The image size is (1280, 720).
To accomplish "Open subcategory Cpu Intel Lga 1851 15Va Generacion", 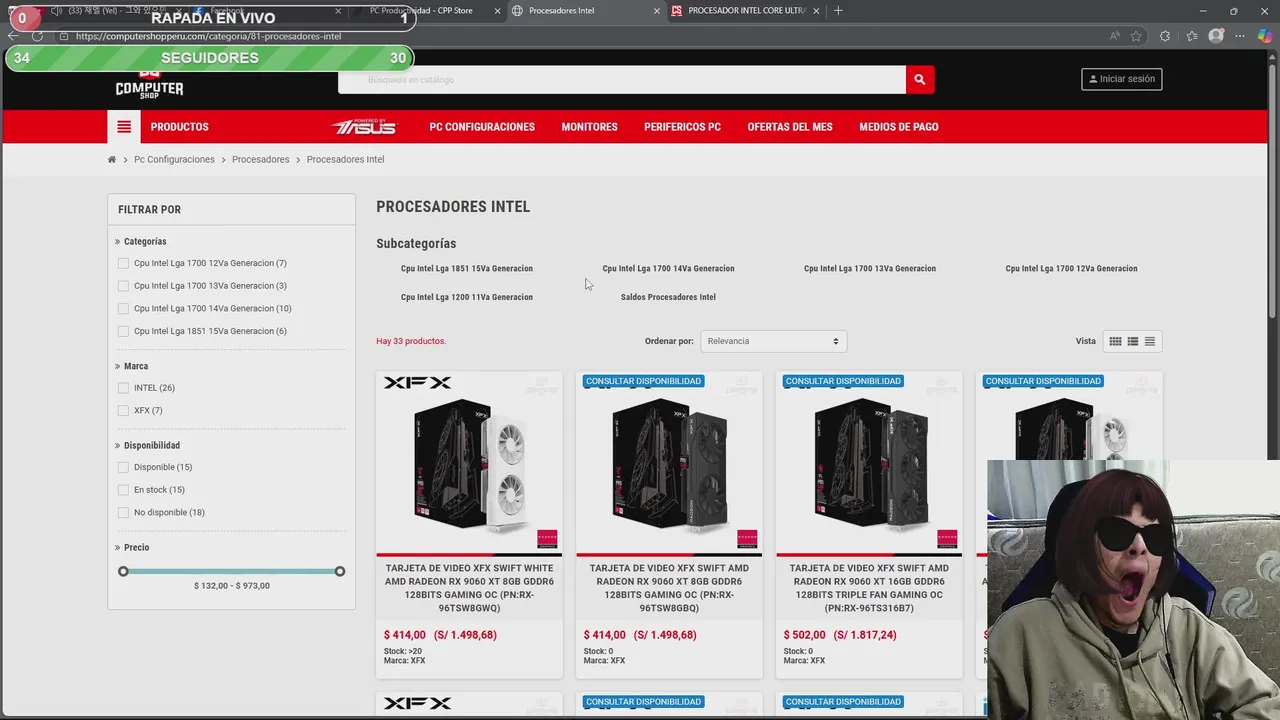I will pos(467,268).
